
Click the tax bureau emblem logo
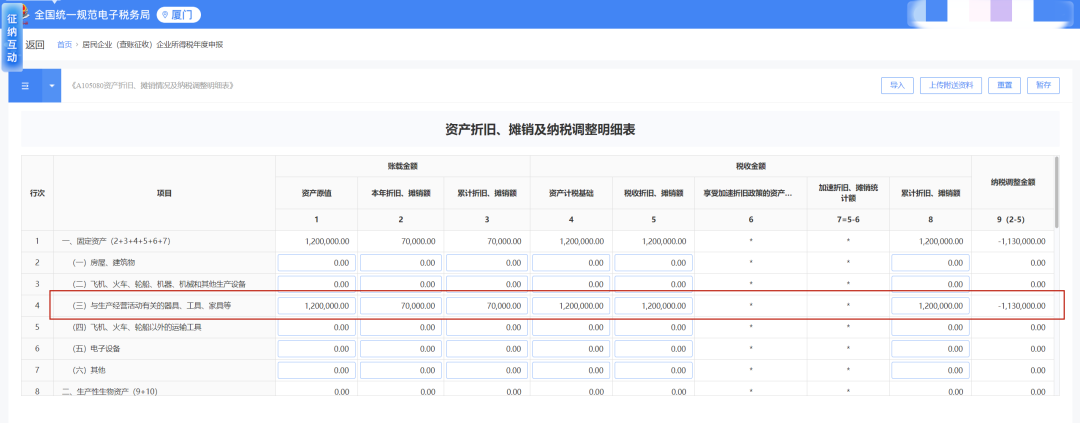(19, 14)
